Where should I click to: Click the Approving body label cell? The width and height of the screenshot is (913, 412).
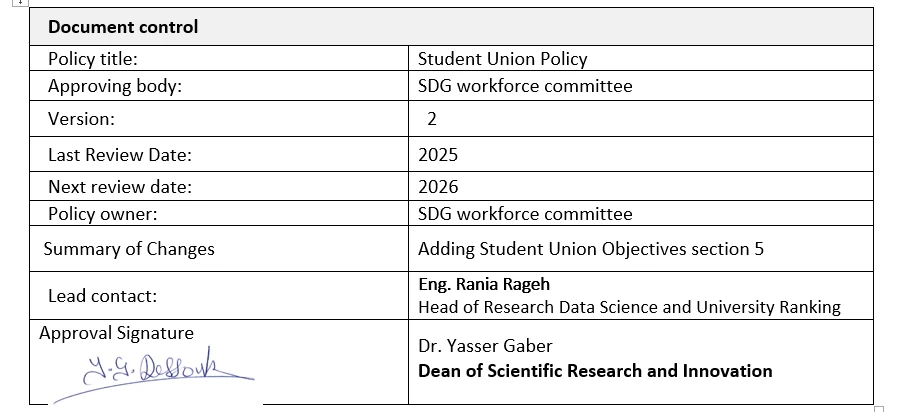pos(115,86)
